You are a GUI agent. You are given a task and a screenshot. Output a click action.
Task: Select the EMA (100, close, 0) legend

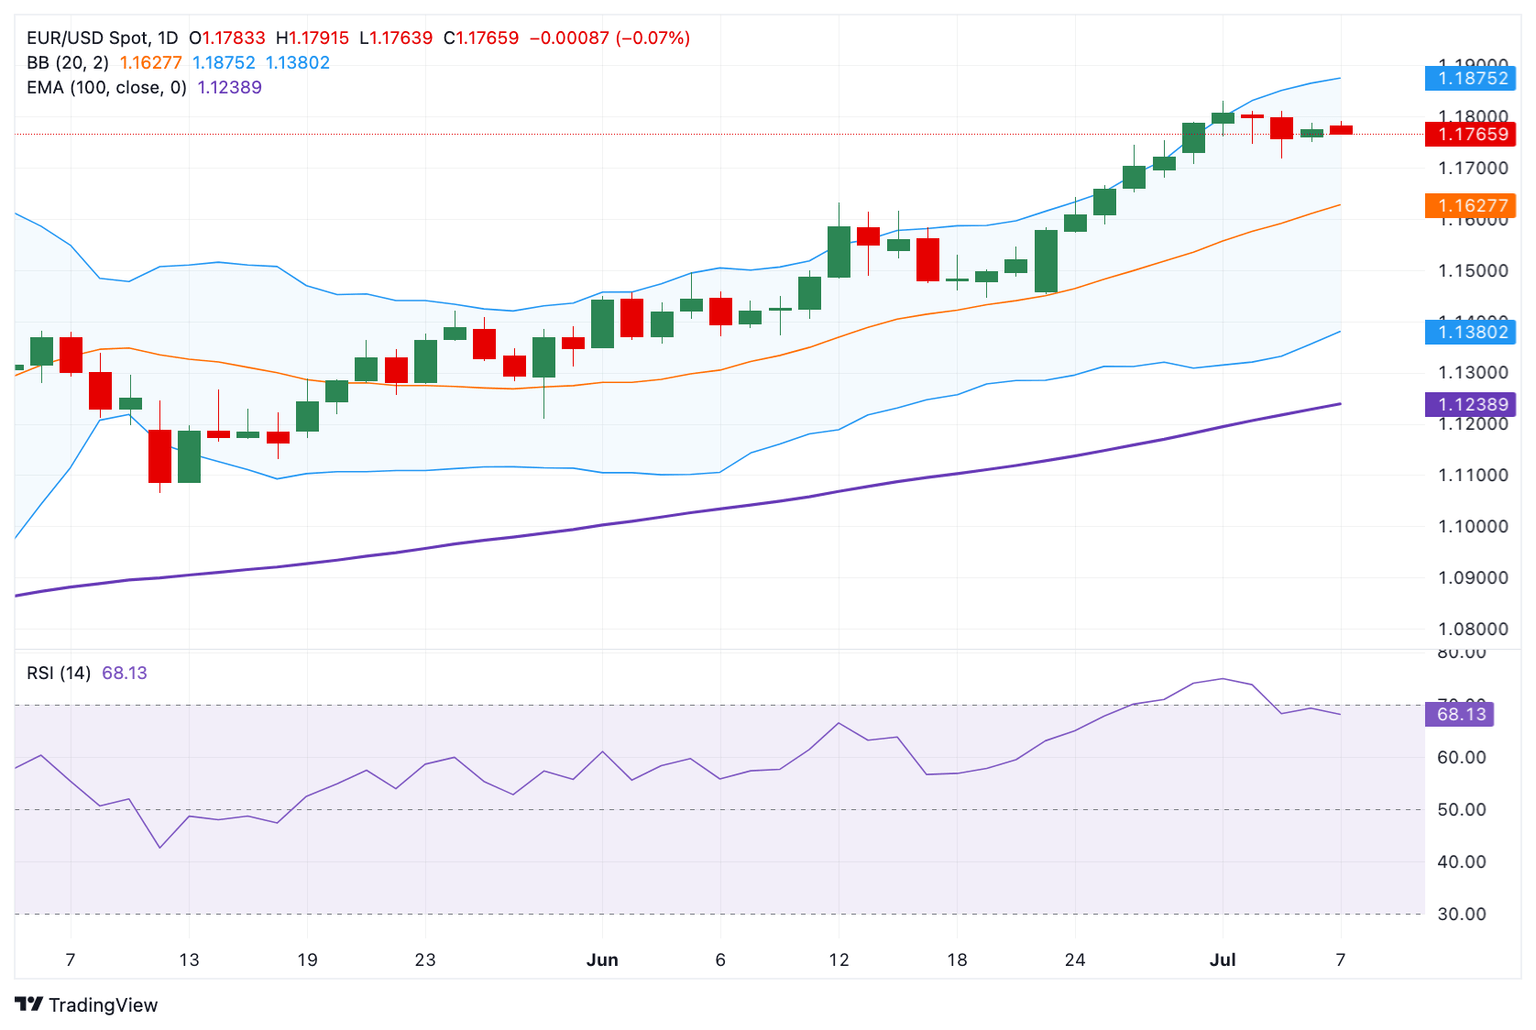pyautogui.click(x=108, y=87)
